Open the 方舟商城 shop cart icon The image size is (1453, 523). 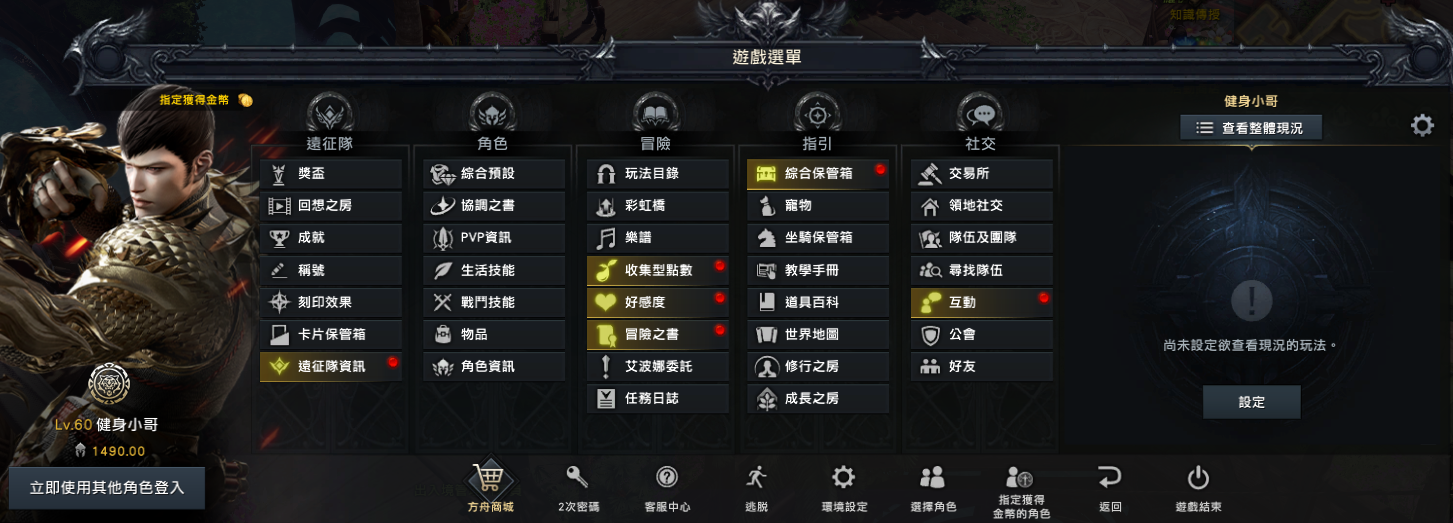[x=490, y=478]
